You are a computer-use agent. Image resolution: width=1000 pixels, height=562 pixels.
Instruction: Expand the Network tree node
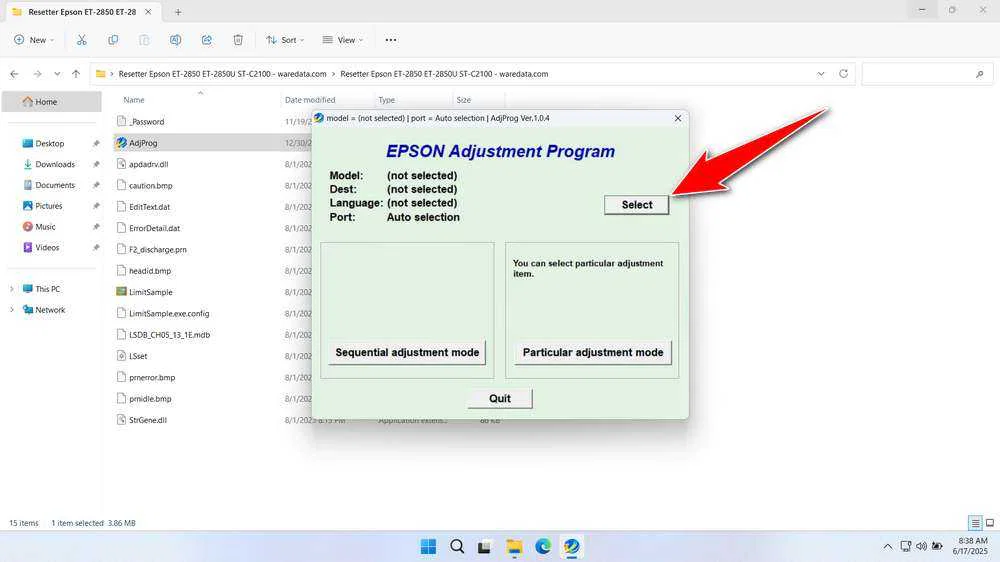[x=12, y=310]
